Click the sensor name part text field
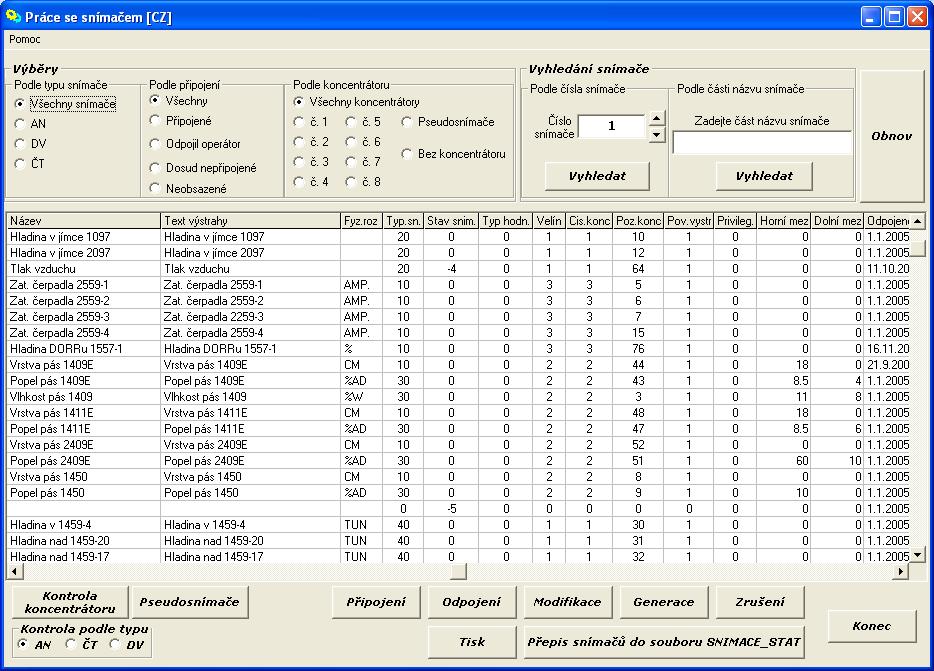The height and width of the screenshot is (671, 934). pyautogui.click(x=762, y=142)
